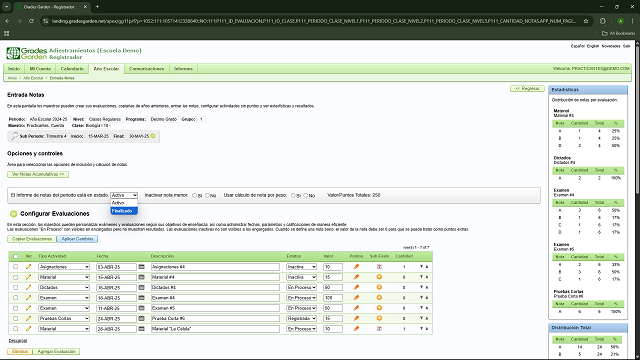
Task: Open the Puntos entry icon for Material "La Célula"
Action: (356, 329)
